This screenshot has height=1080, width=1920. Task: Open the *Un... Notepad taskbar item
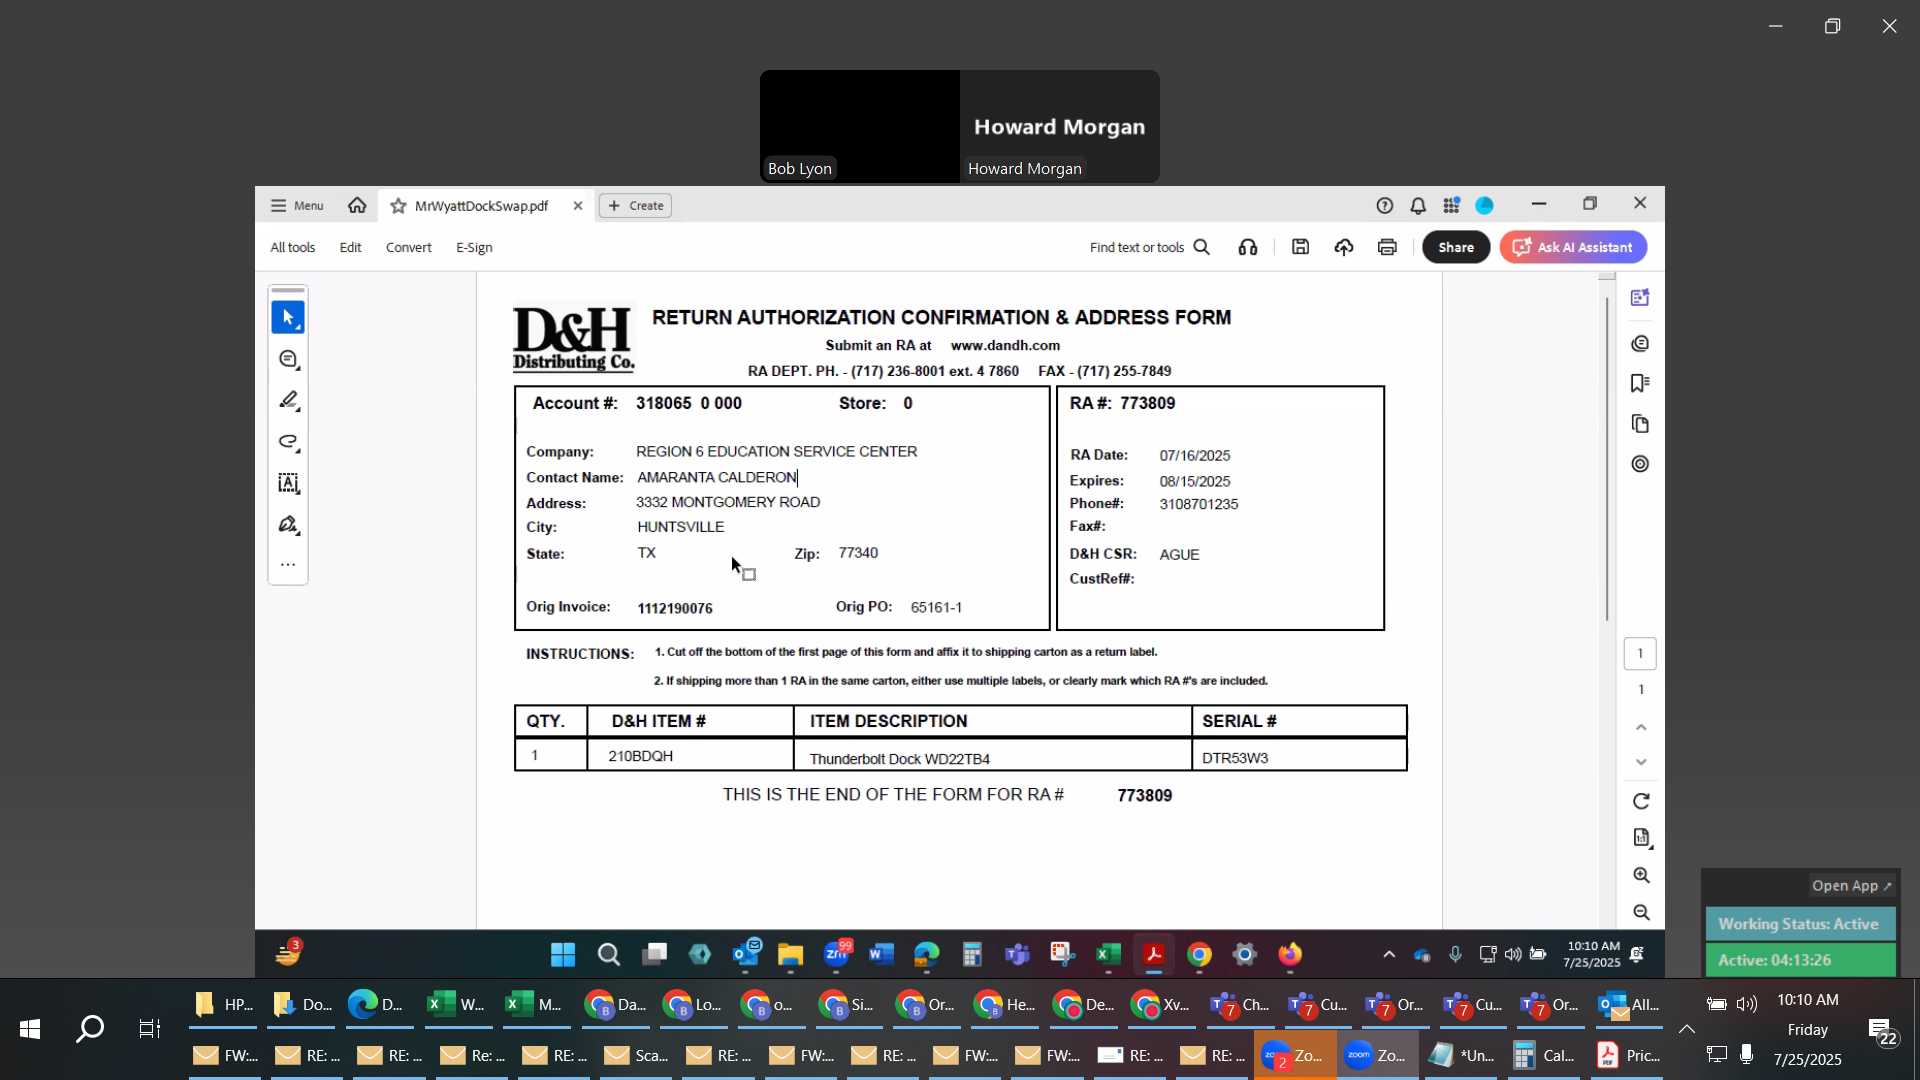coord(1462,1056)
